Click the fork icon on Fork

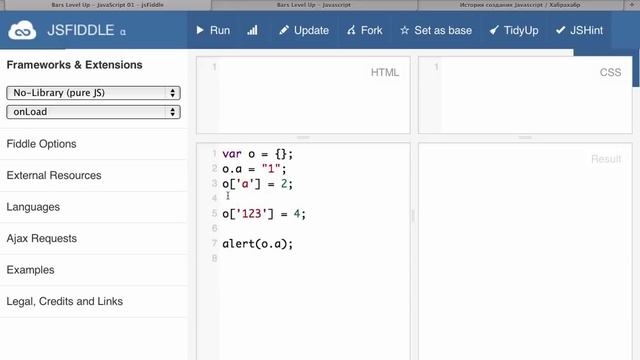tap(351, 30)
